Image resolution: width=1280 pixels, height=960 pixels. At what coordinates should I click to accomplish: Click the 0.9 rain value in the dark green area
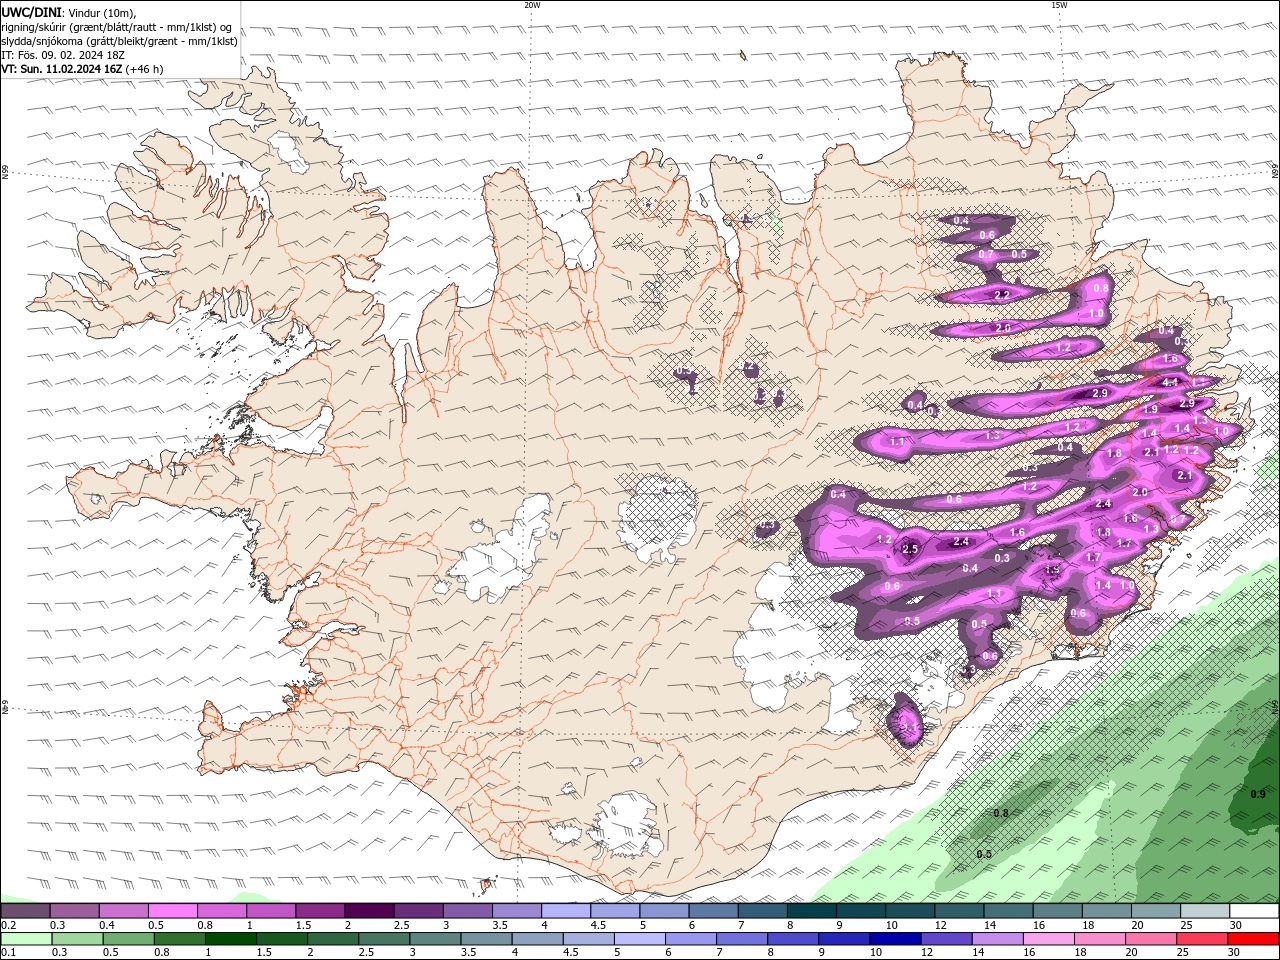tap(1258, 794)
